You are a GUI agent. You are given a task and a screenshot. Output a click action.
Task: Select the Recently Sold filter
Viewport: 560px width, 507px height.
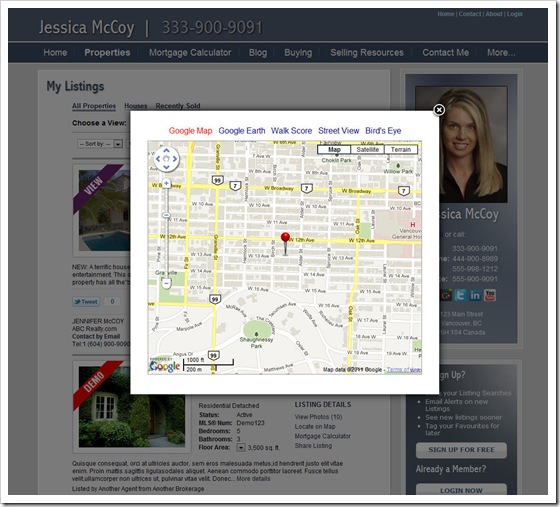click(178, 106)
